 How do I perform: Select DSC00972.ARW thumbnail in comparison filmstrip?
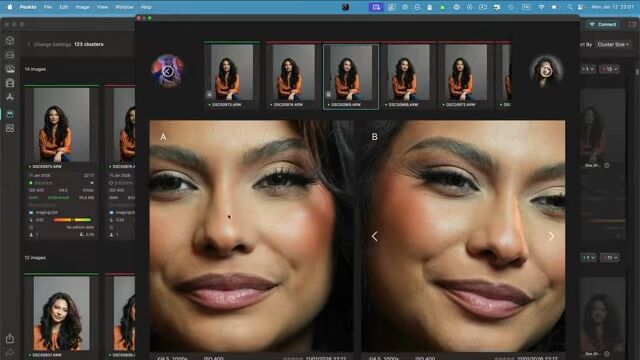(466, 76)
